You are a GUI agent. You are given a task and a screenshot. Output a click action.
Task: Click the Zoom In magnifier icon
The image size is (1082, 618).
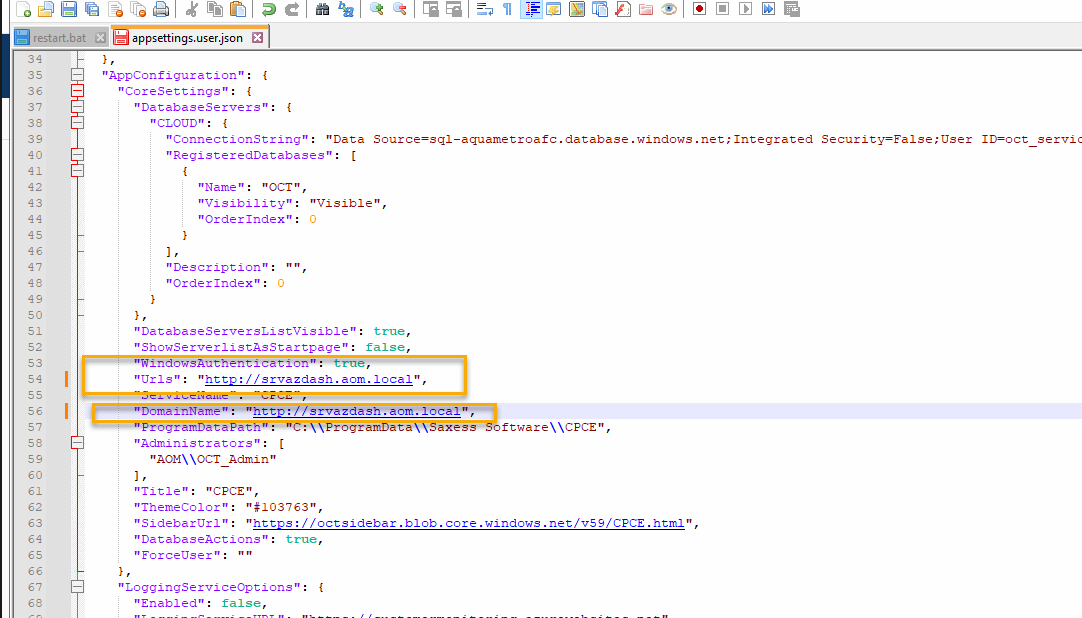376,9
